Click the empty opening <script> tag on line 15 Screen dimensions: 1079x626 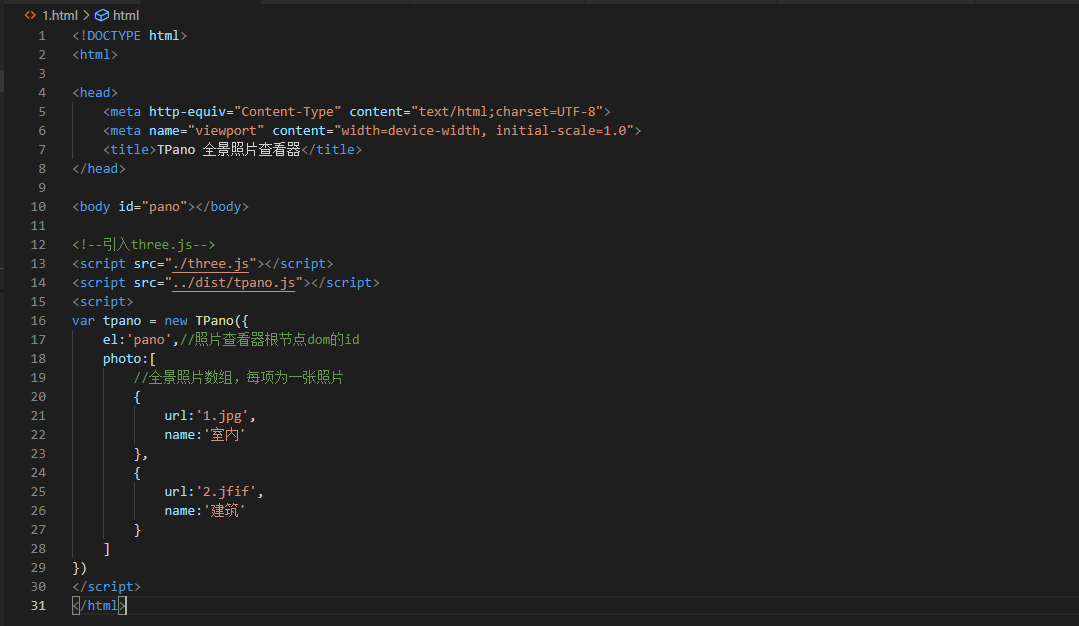pos(103,302)
